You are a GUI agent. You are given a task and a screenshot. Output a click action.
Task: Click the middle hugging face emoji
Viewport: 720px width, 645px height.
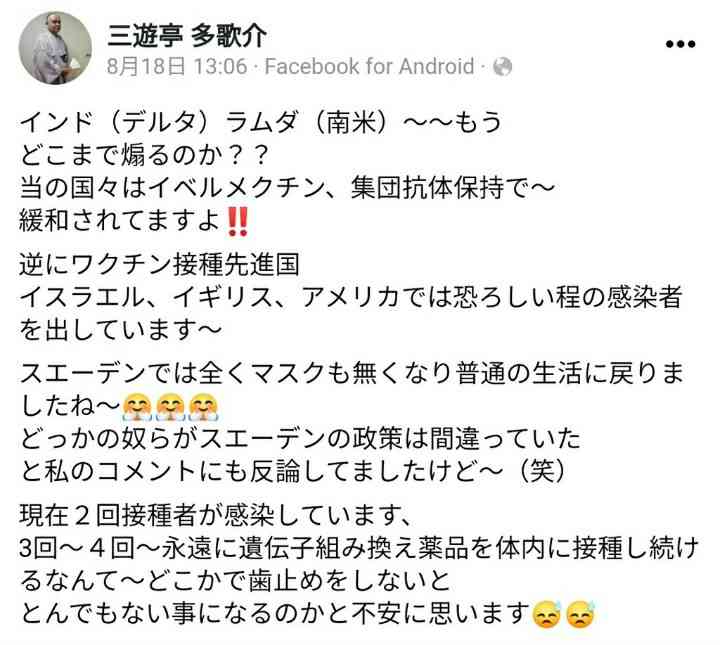[170, 407]
